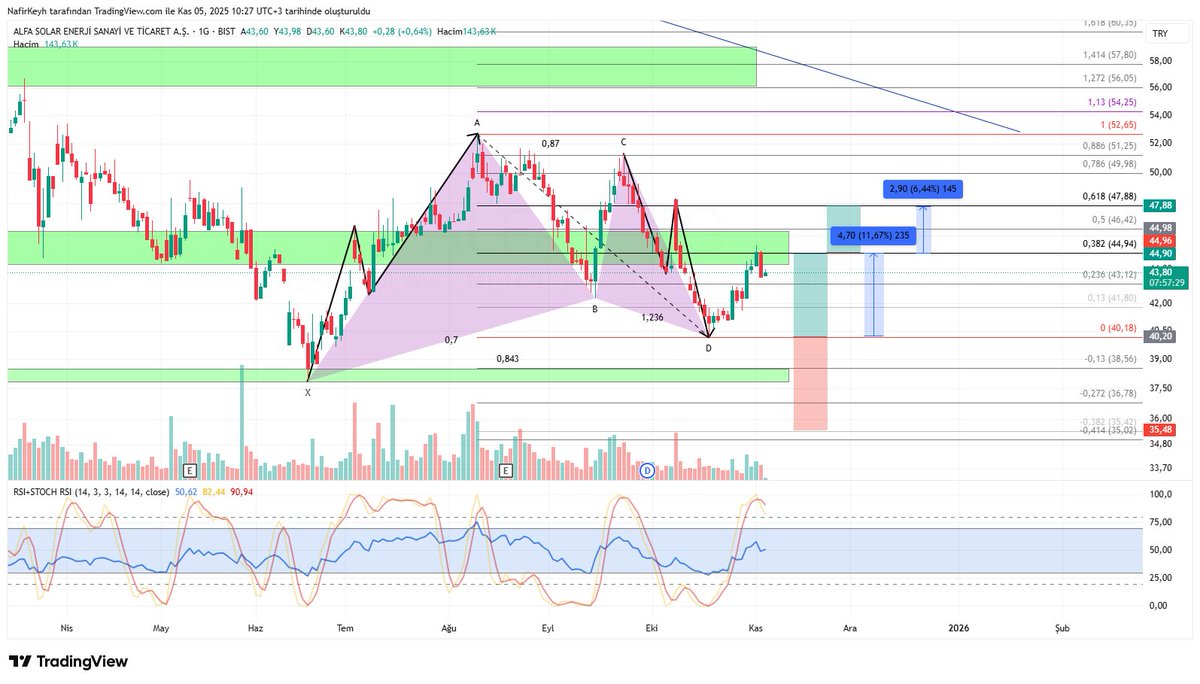Click the TRY currency label
The height and width of the screenshot is (684, 1200).
(1160, 34)
